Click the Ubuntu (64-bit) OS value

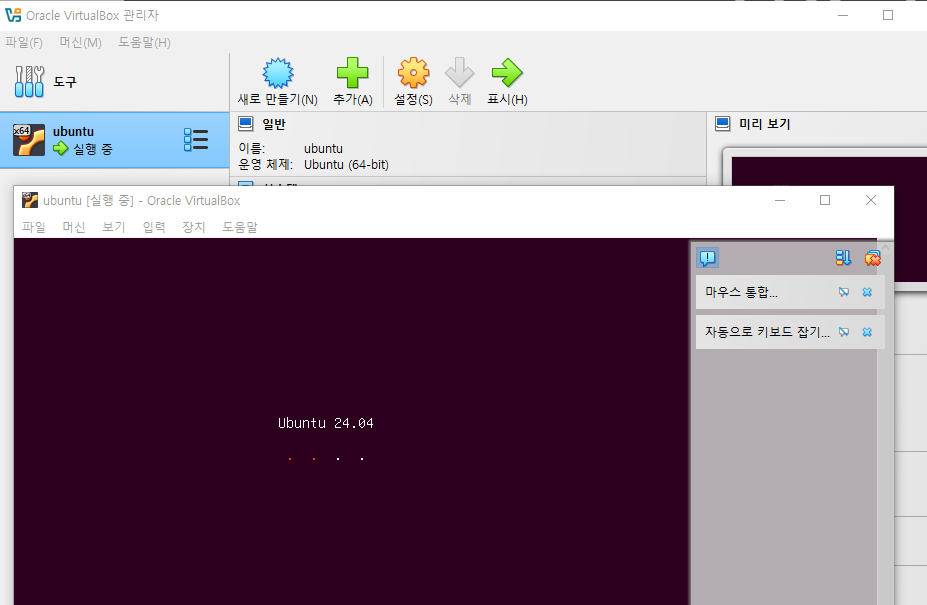(x=346, y=165)
